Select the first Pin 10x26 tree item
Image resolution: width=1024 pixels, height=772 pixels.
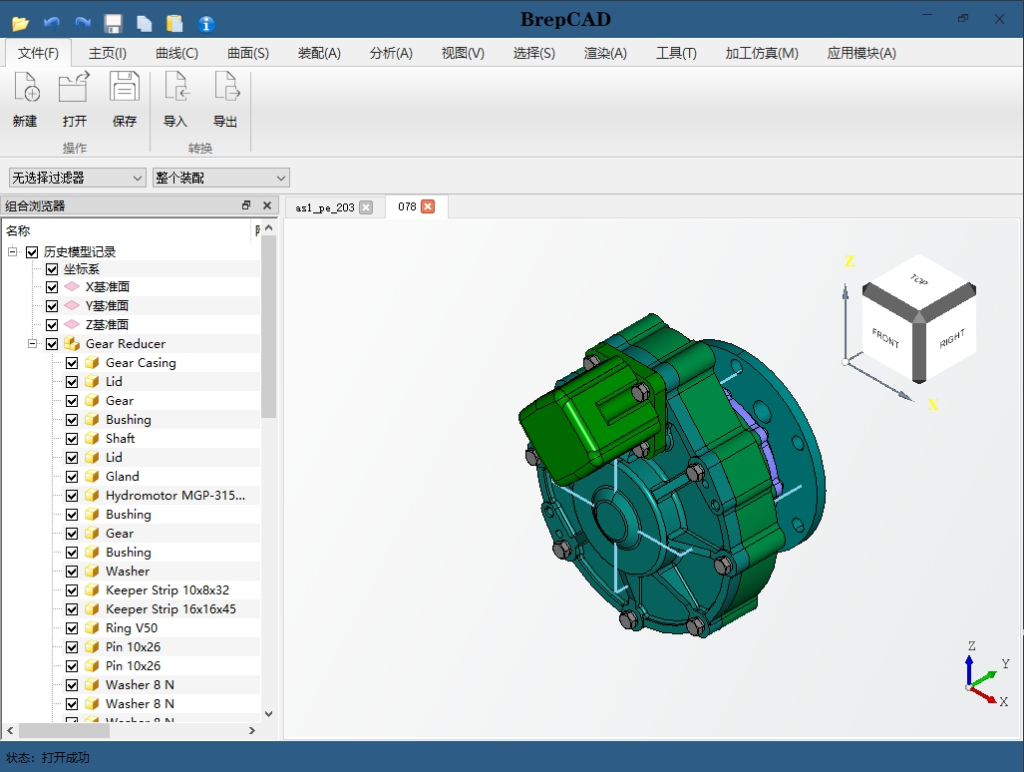coord(133,647)
